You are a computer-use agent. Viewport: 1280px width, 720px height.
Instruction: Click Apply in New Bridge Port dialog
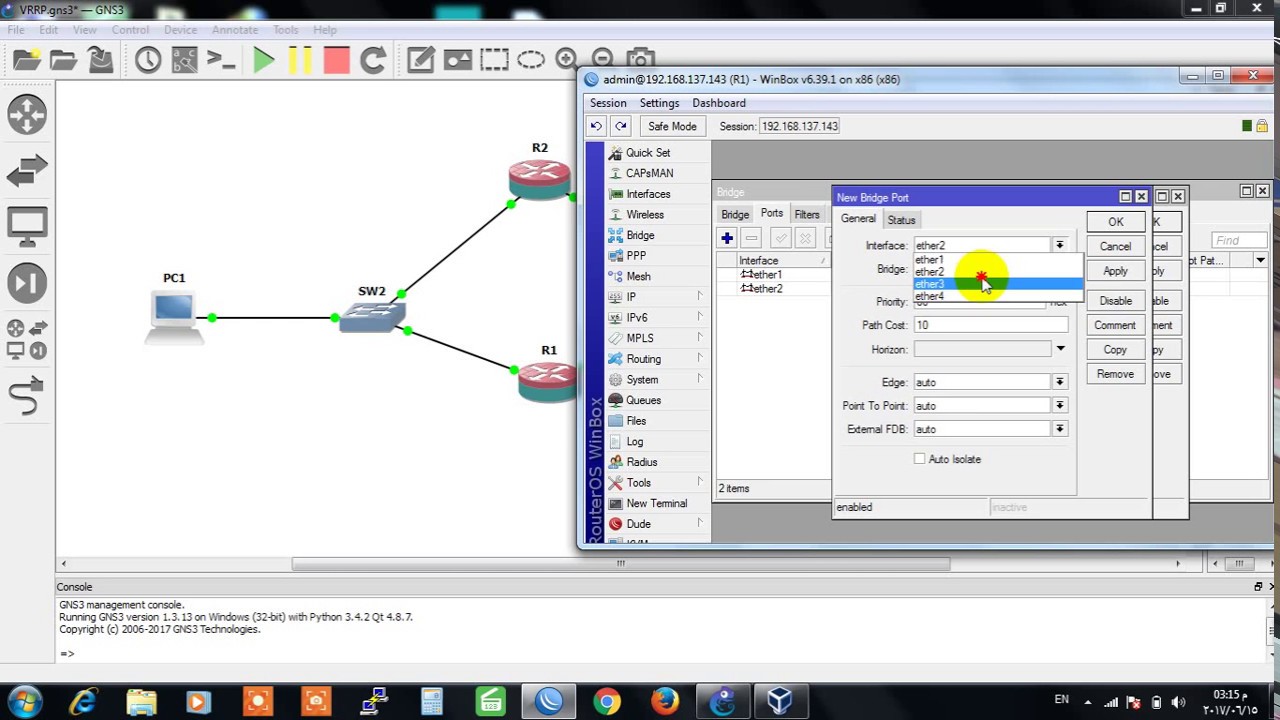coord(1115,271)
